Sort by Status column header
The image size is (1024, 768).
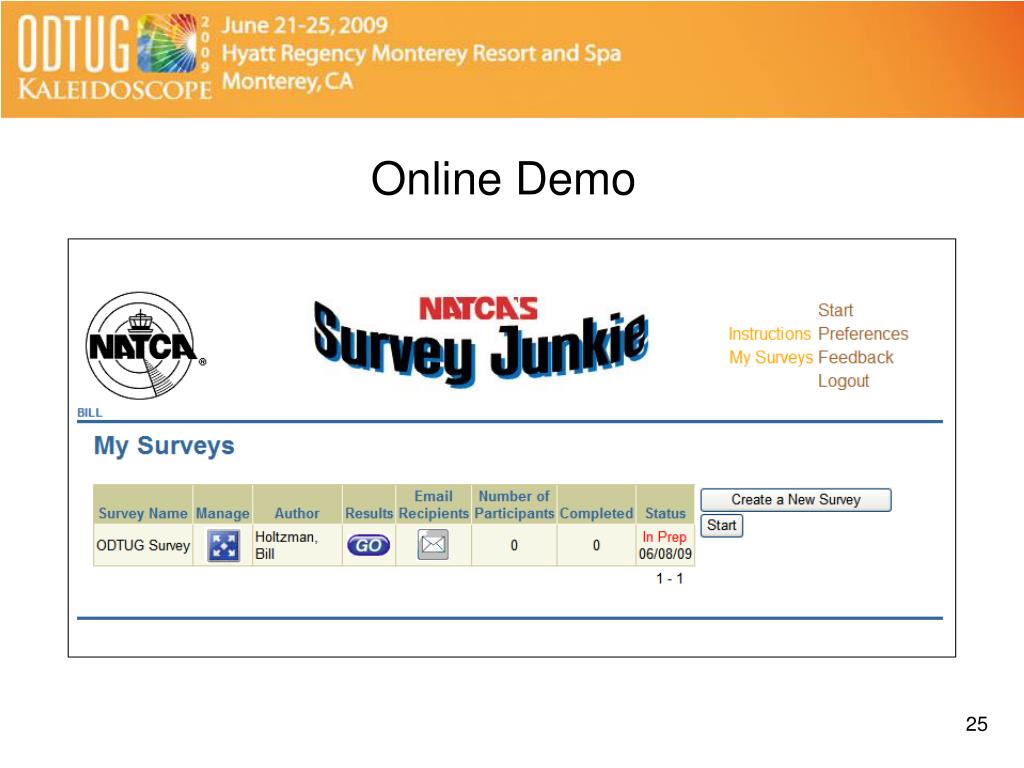(665, 513)
